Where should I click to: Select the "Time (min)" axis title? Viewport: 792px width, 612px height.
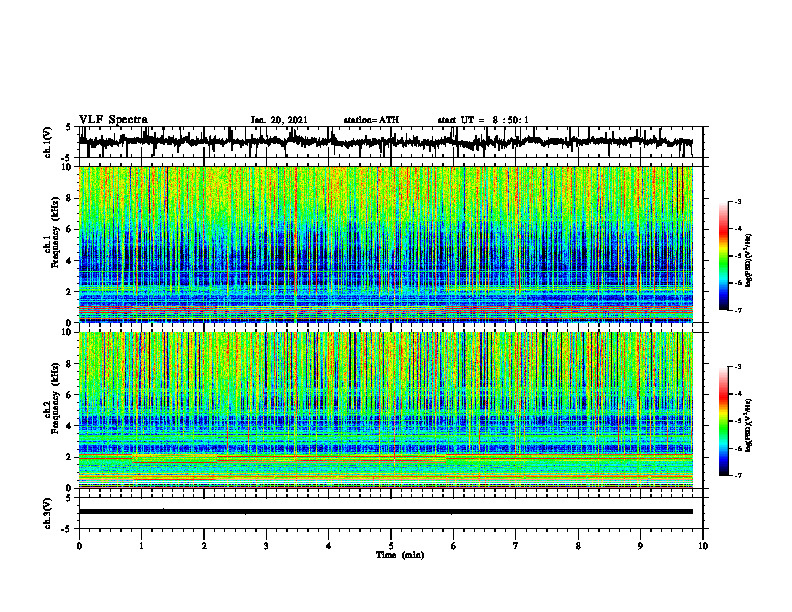coord(400,555)
